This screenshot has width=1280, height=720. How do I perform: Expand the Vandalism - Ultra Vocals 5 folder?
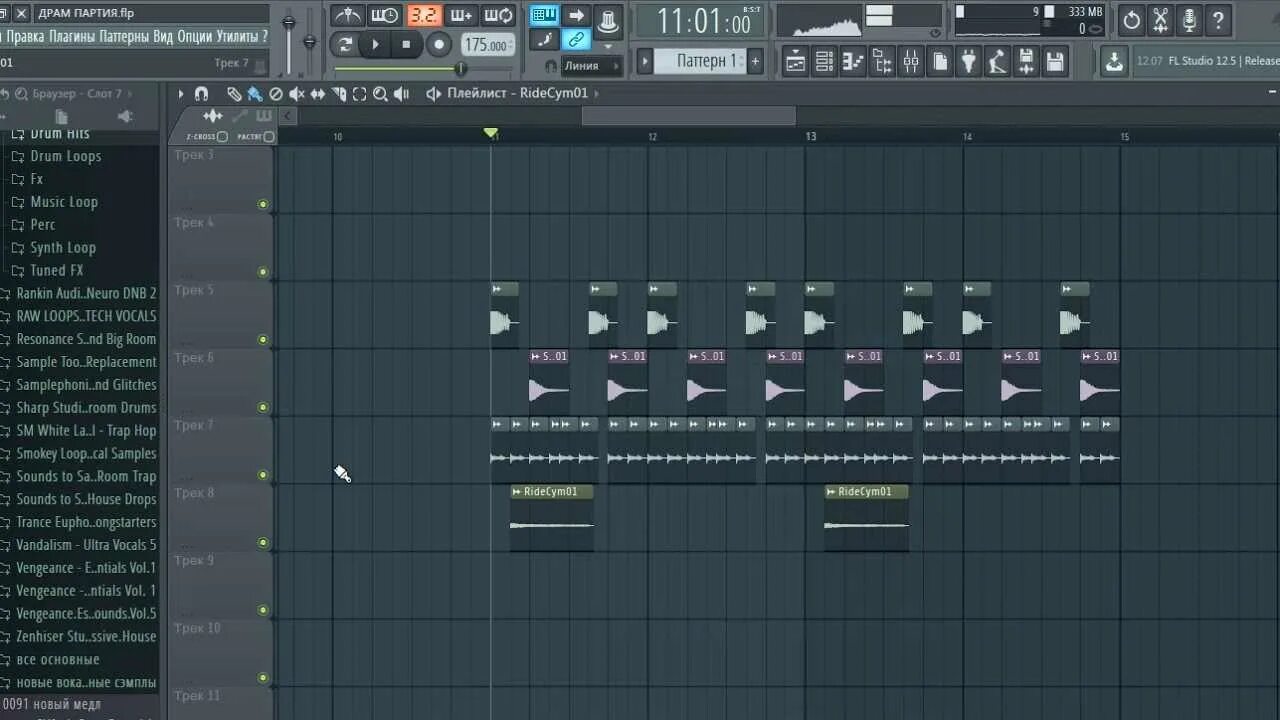click(x=86, y=546)
